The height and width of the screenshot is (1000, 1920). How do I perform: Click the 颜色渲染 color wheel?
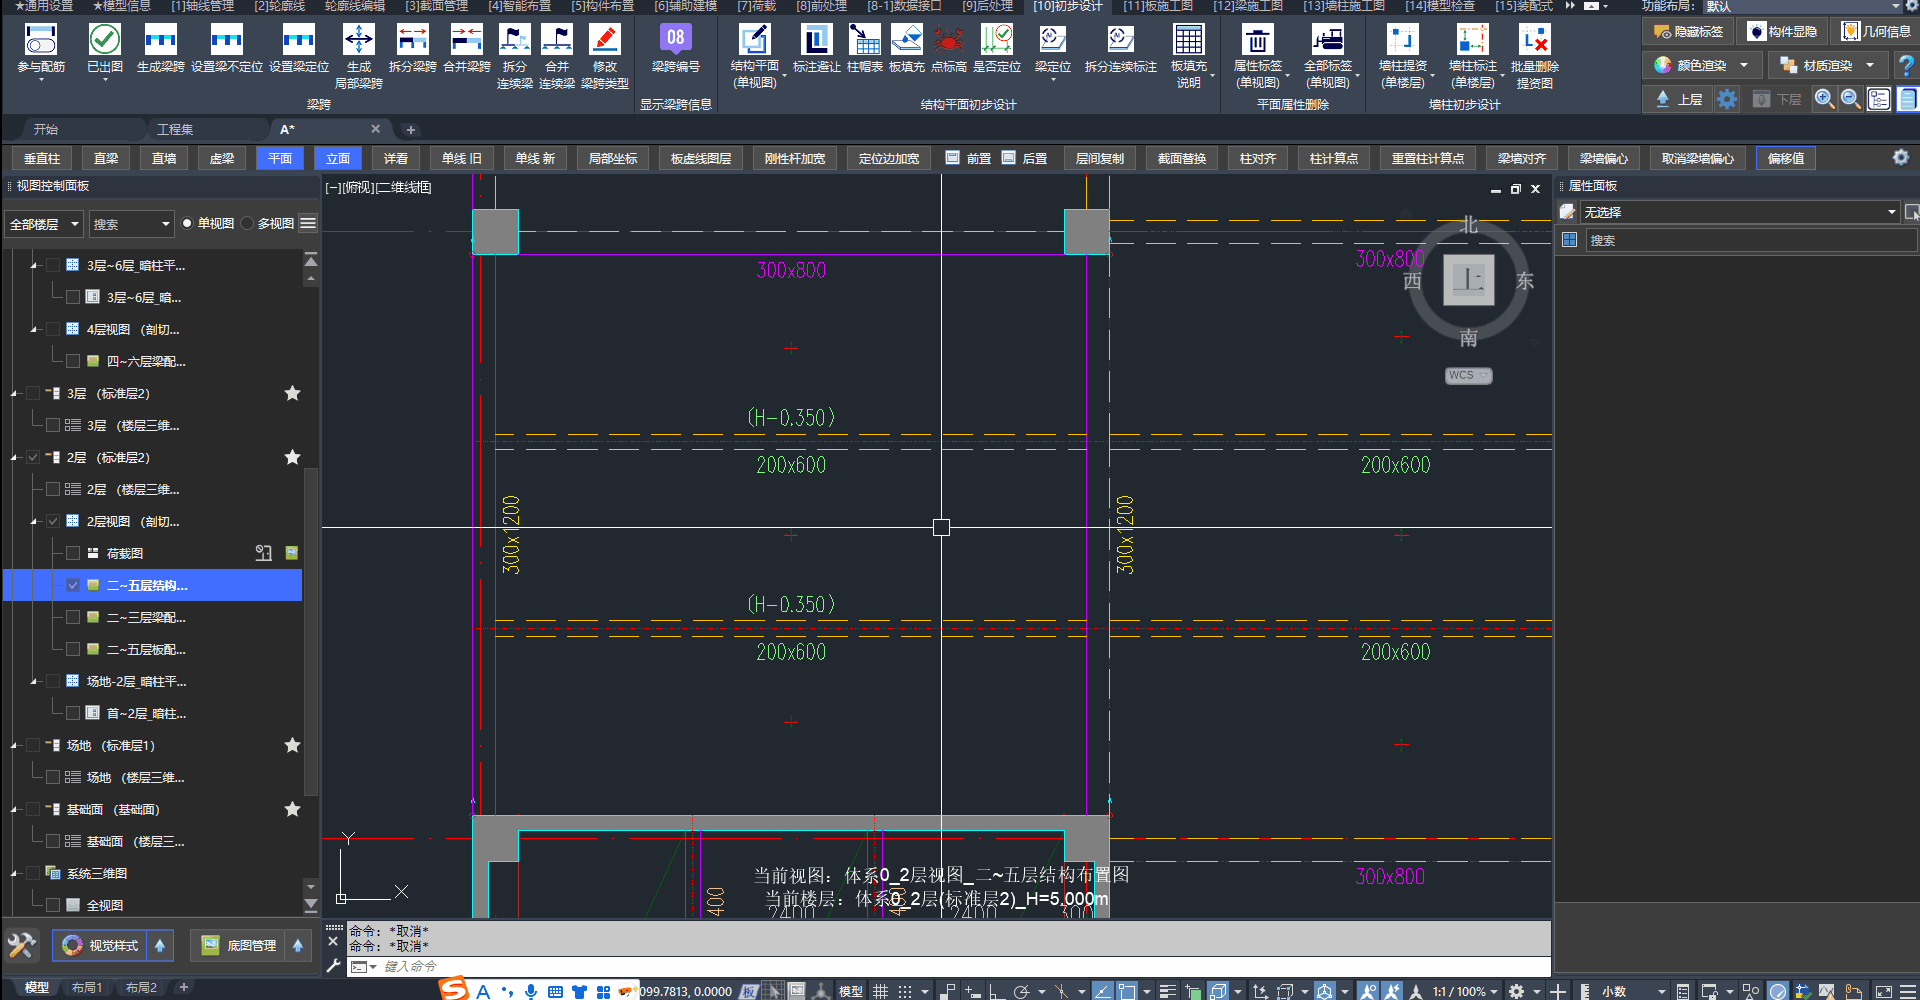click(1662, 65)
